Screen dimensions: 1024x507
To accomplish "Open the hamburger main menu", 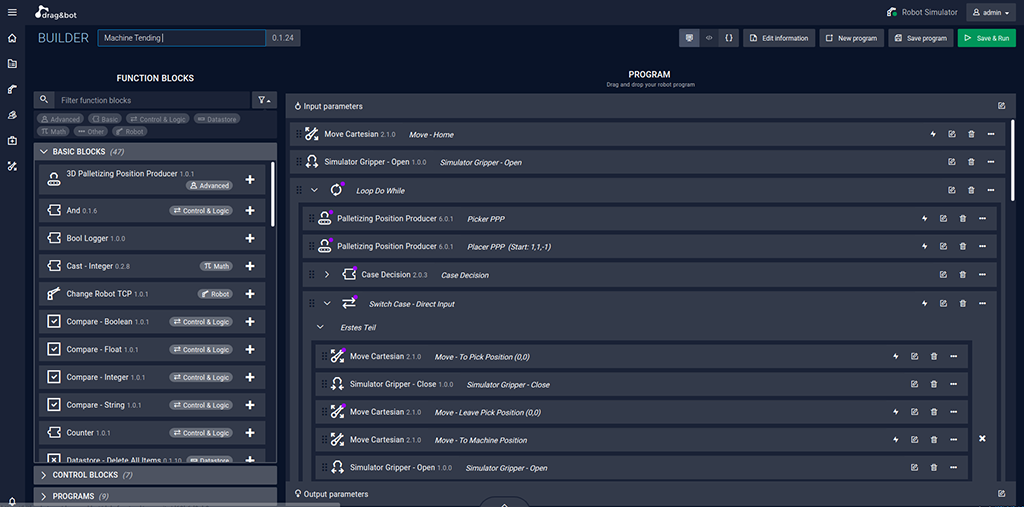I will [x=12, y=12].
